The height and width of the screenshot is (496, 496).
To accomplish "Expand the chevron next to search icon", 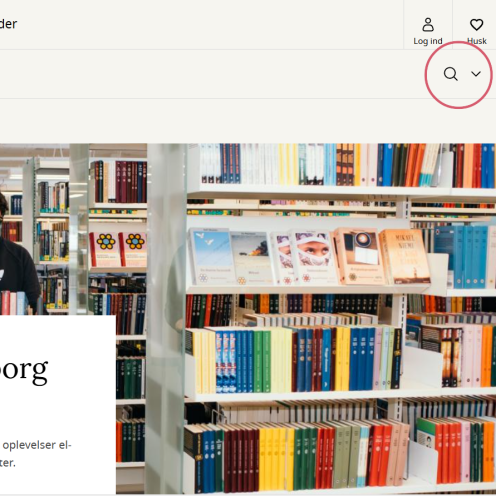I will [476, 74].
